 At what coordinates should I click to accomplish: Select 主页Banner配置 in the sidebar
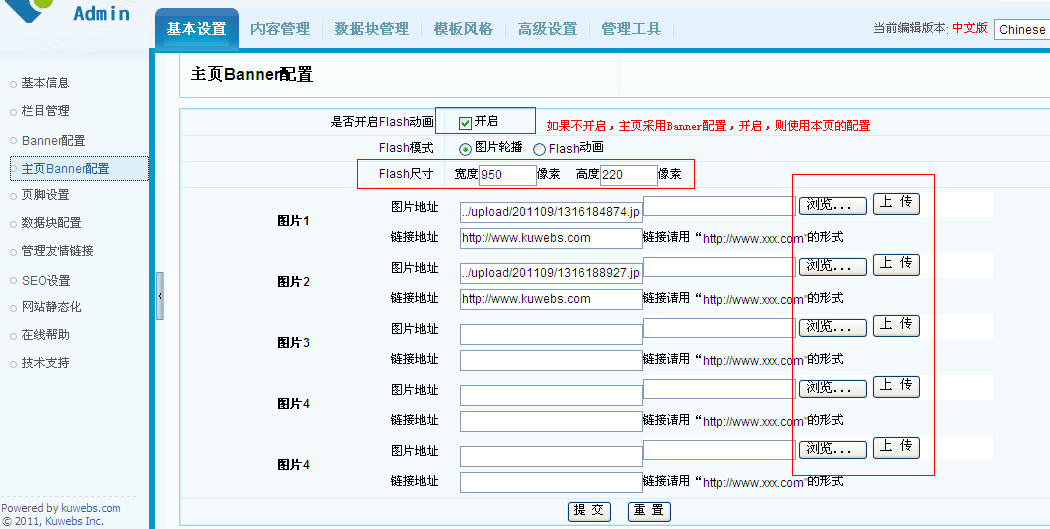pos(79,169)
